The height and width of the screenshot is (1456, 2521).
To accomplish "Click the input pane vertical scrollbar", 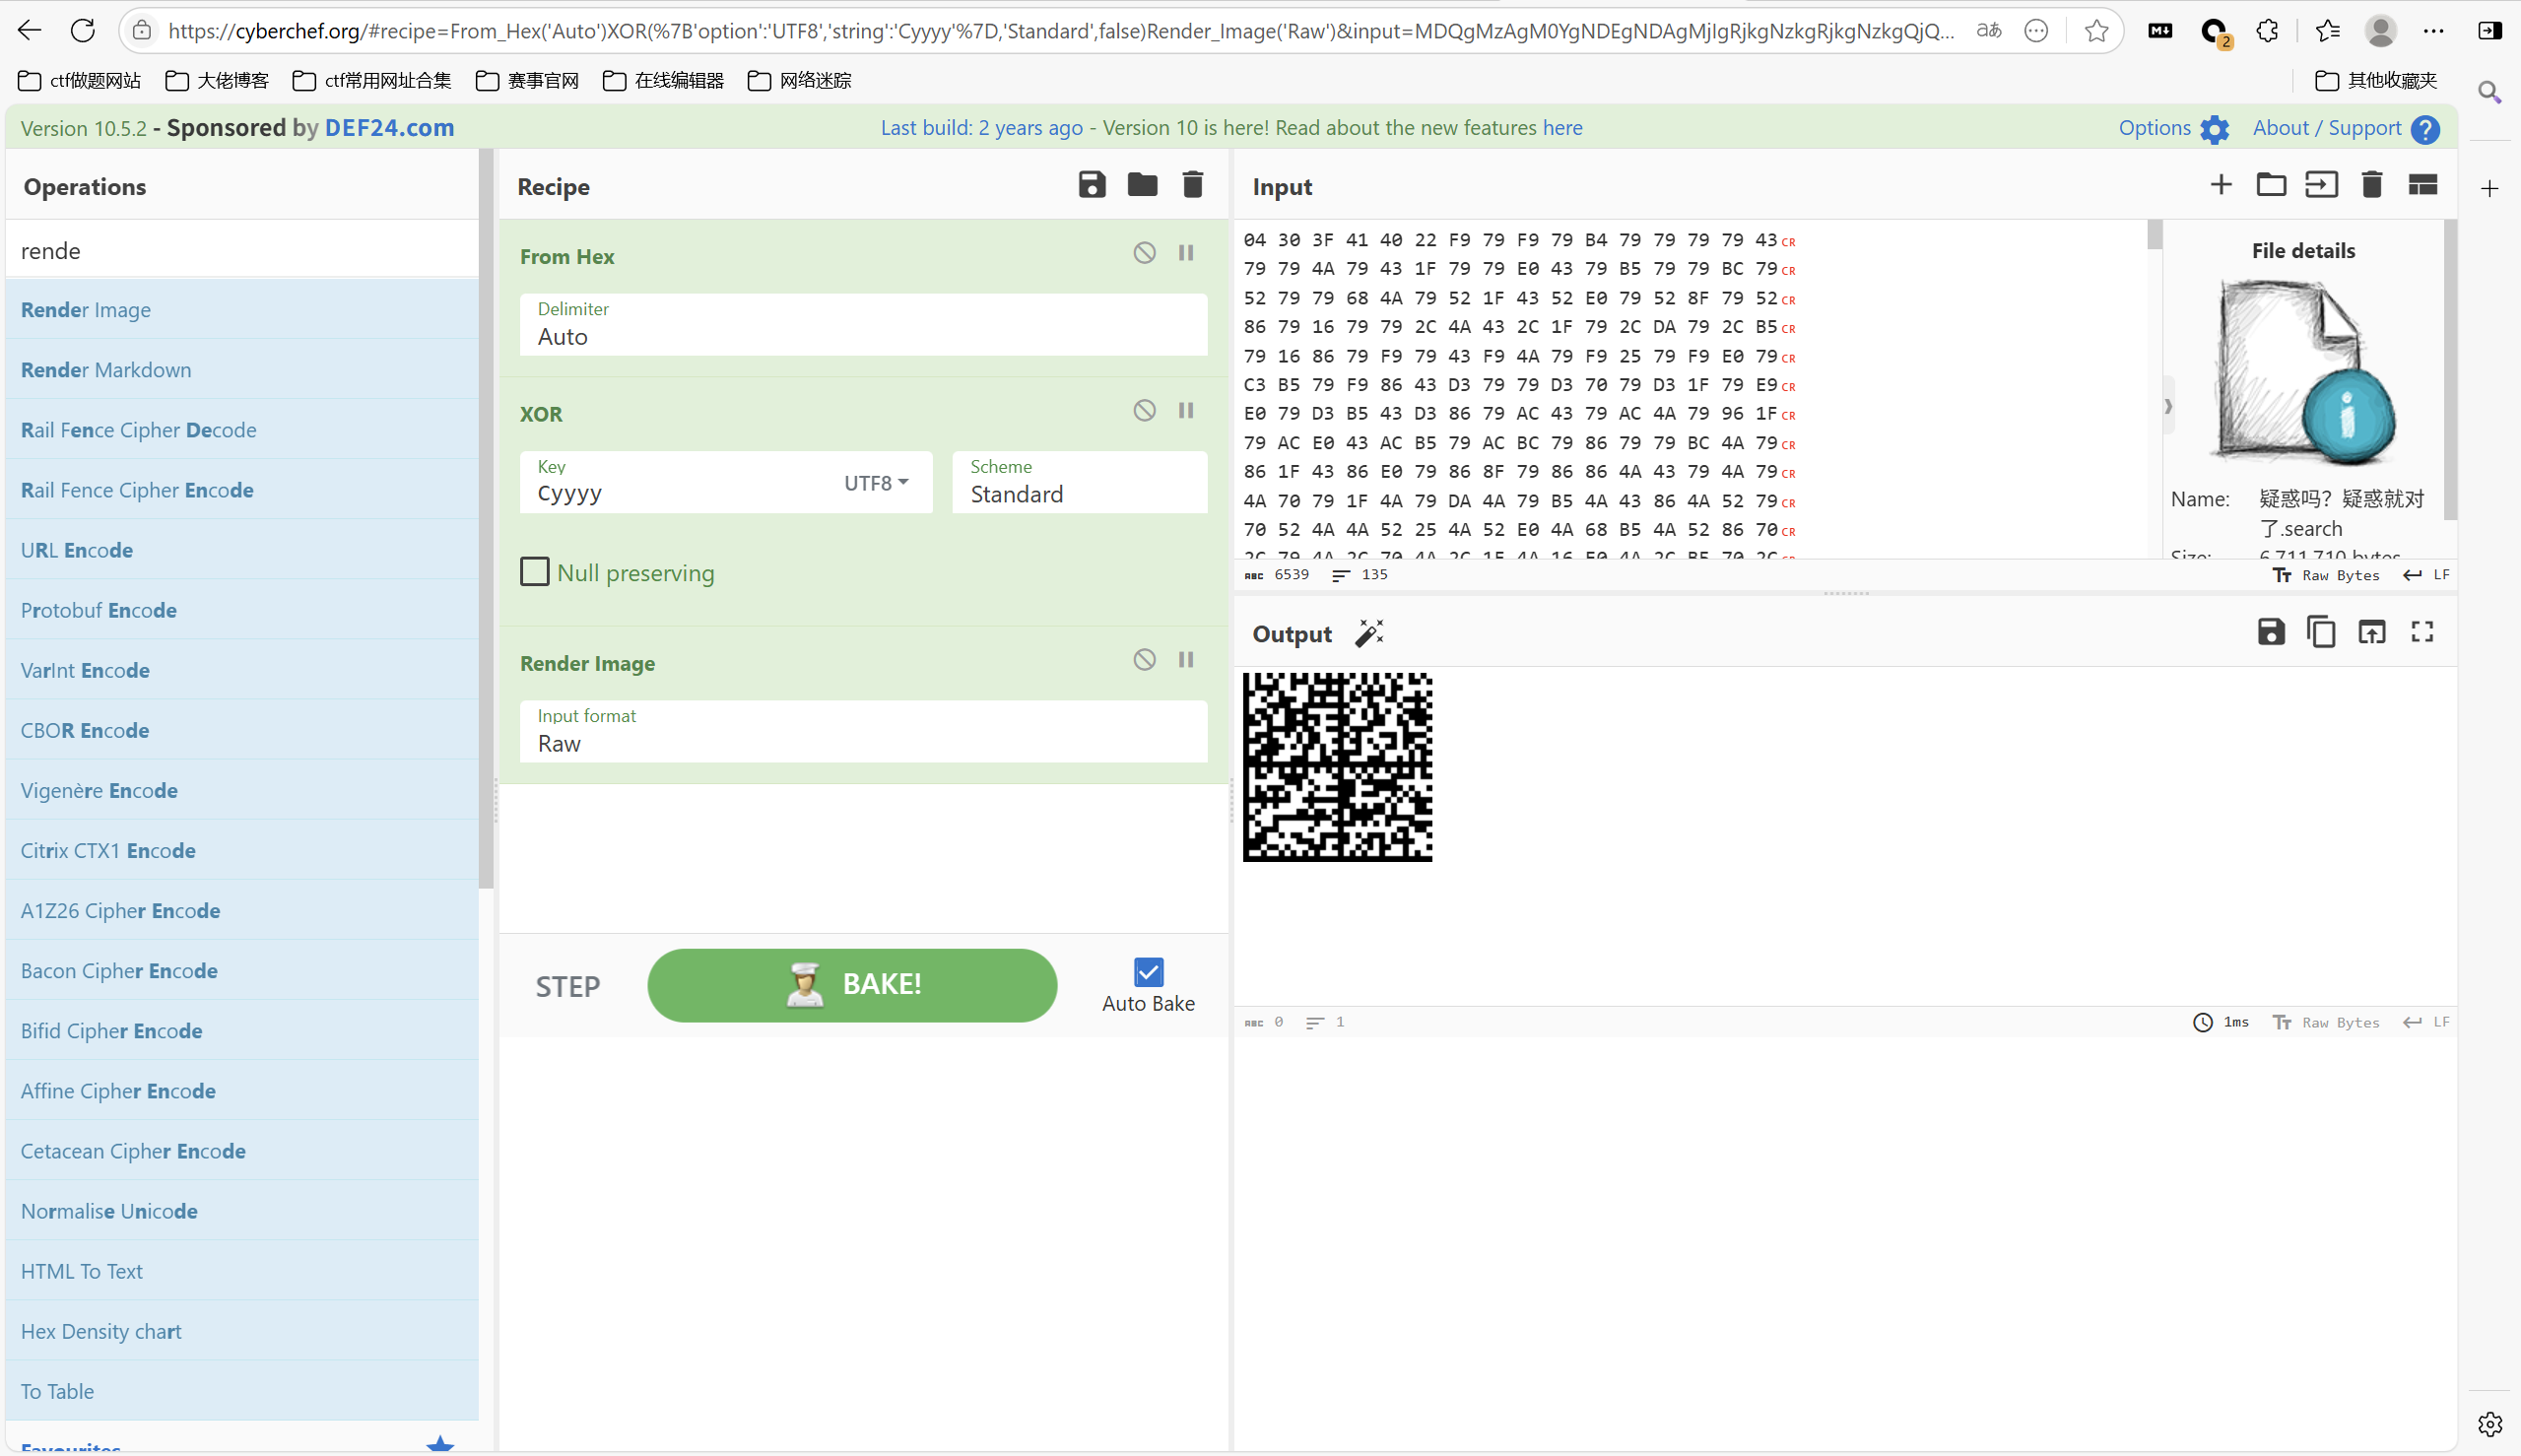I will pos(2154,235).
